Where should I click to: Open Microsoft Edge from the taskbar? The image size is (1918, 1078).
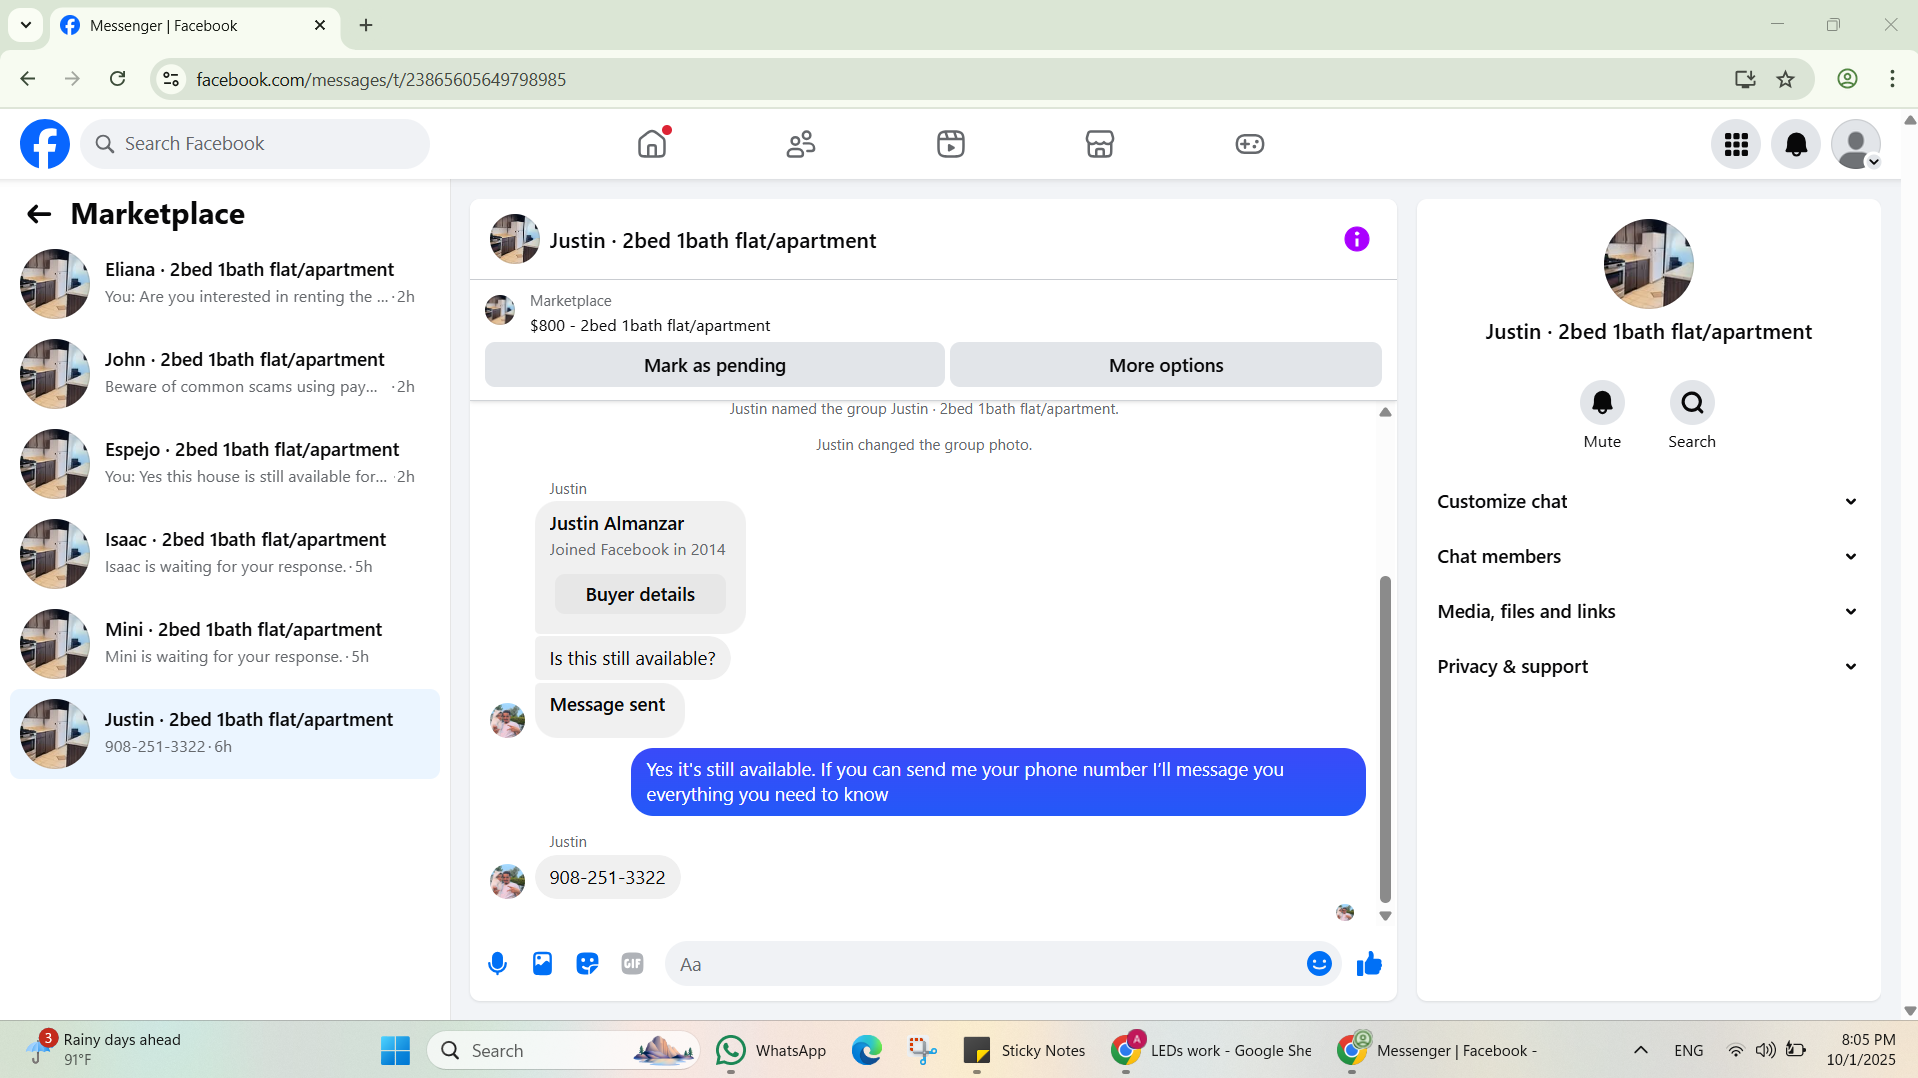867,1050
